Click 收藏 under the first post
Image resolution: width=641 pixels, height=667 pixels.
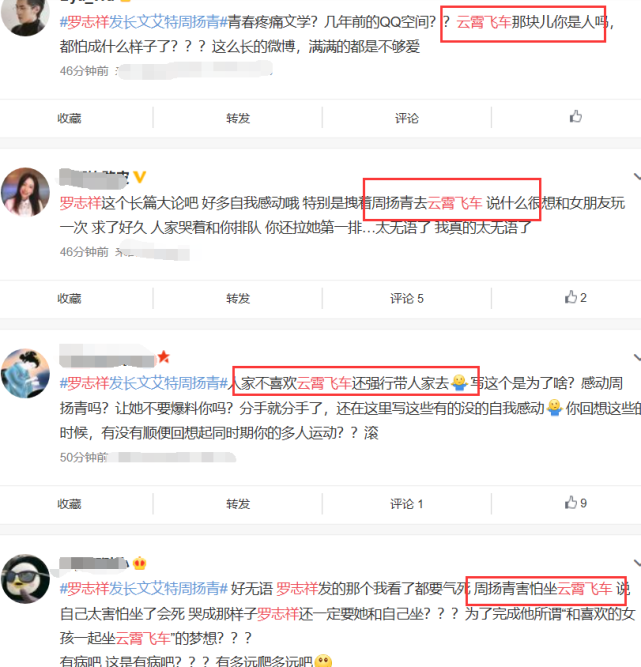tap(69, 118)
